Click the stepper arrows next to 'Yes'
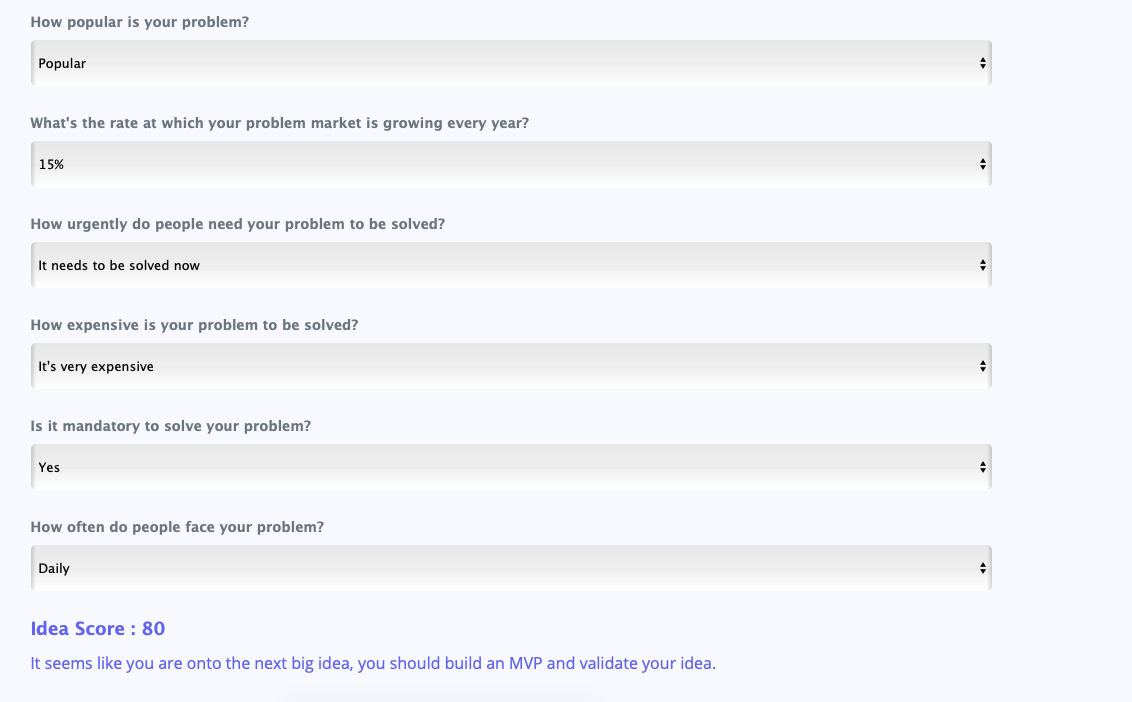 point(983,466)
